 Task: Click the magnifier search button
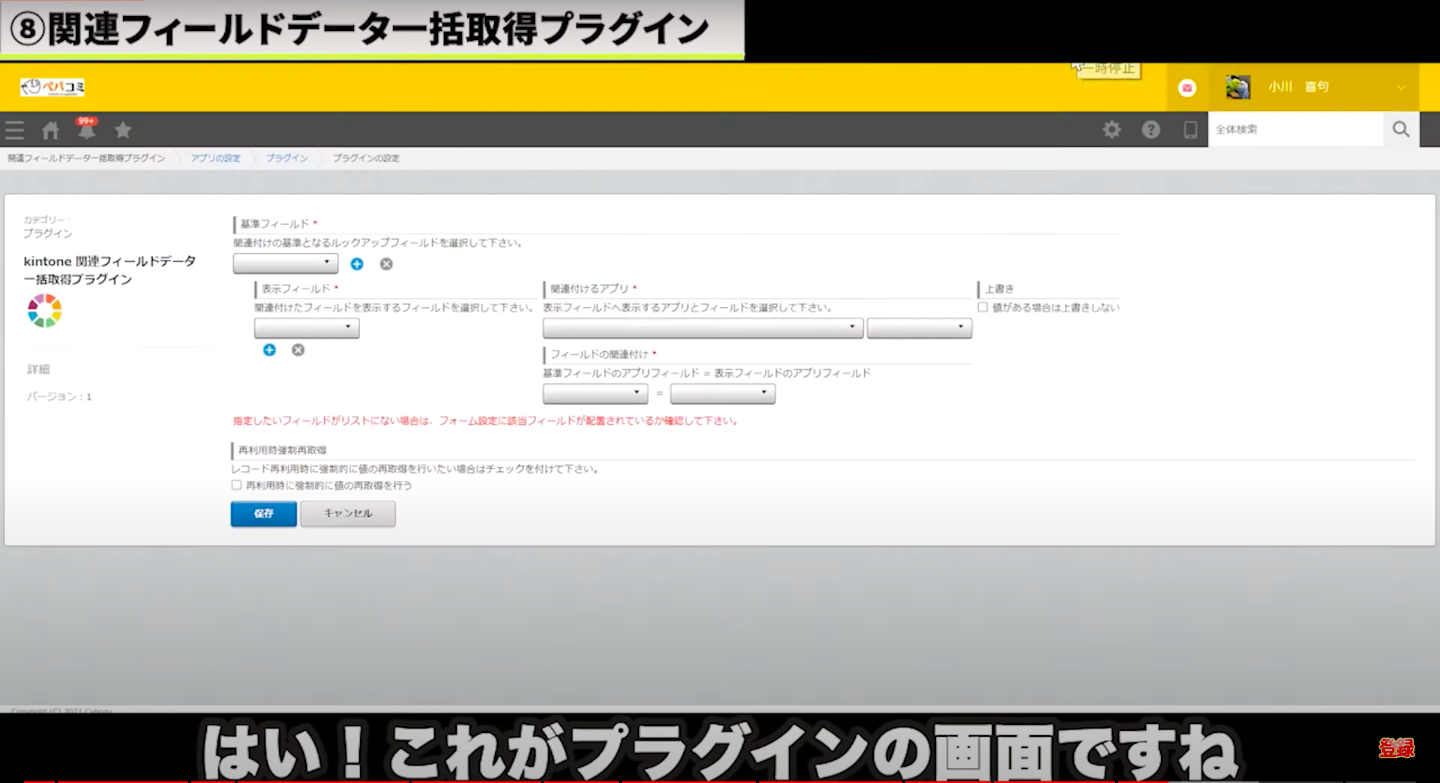coord(1400,129)
